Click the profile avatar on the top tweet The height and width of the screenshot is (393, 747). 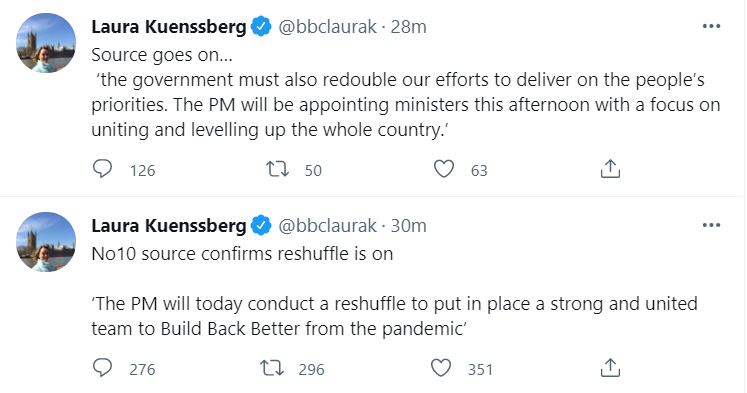point(46,43)
